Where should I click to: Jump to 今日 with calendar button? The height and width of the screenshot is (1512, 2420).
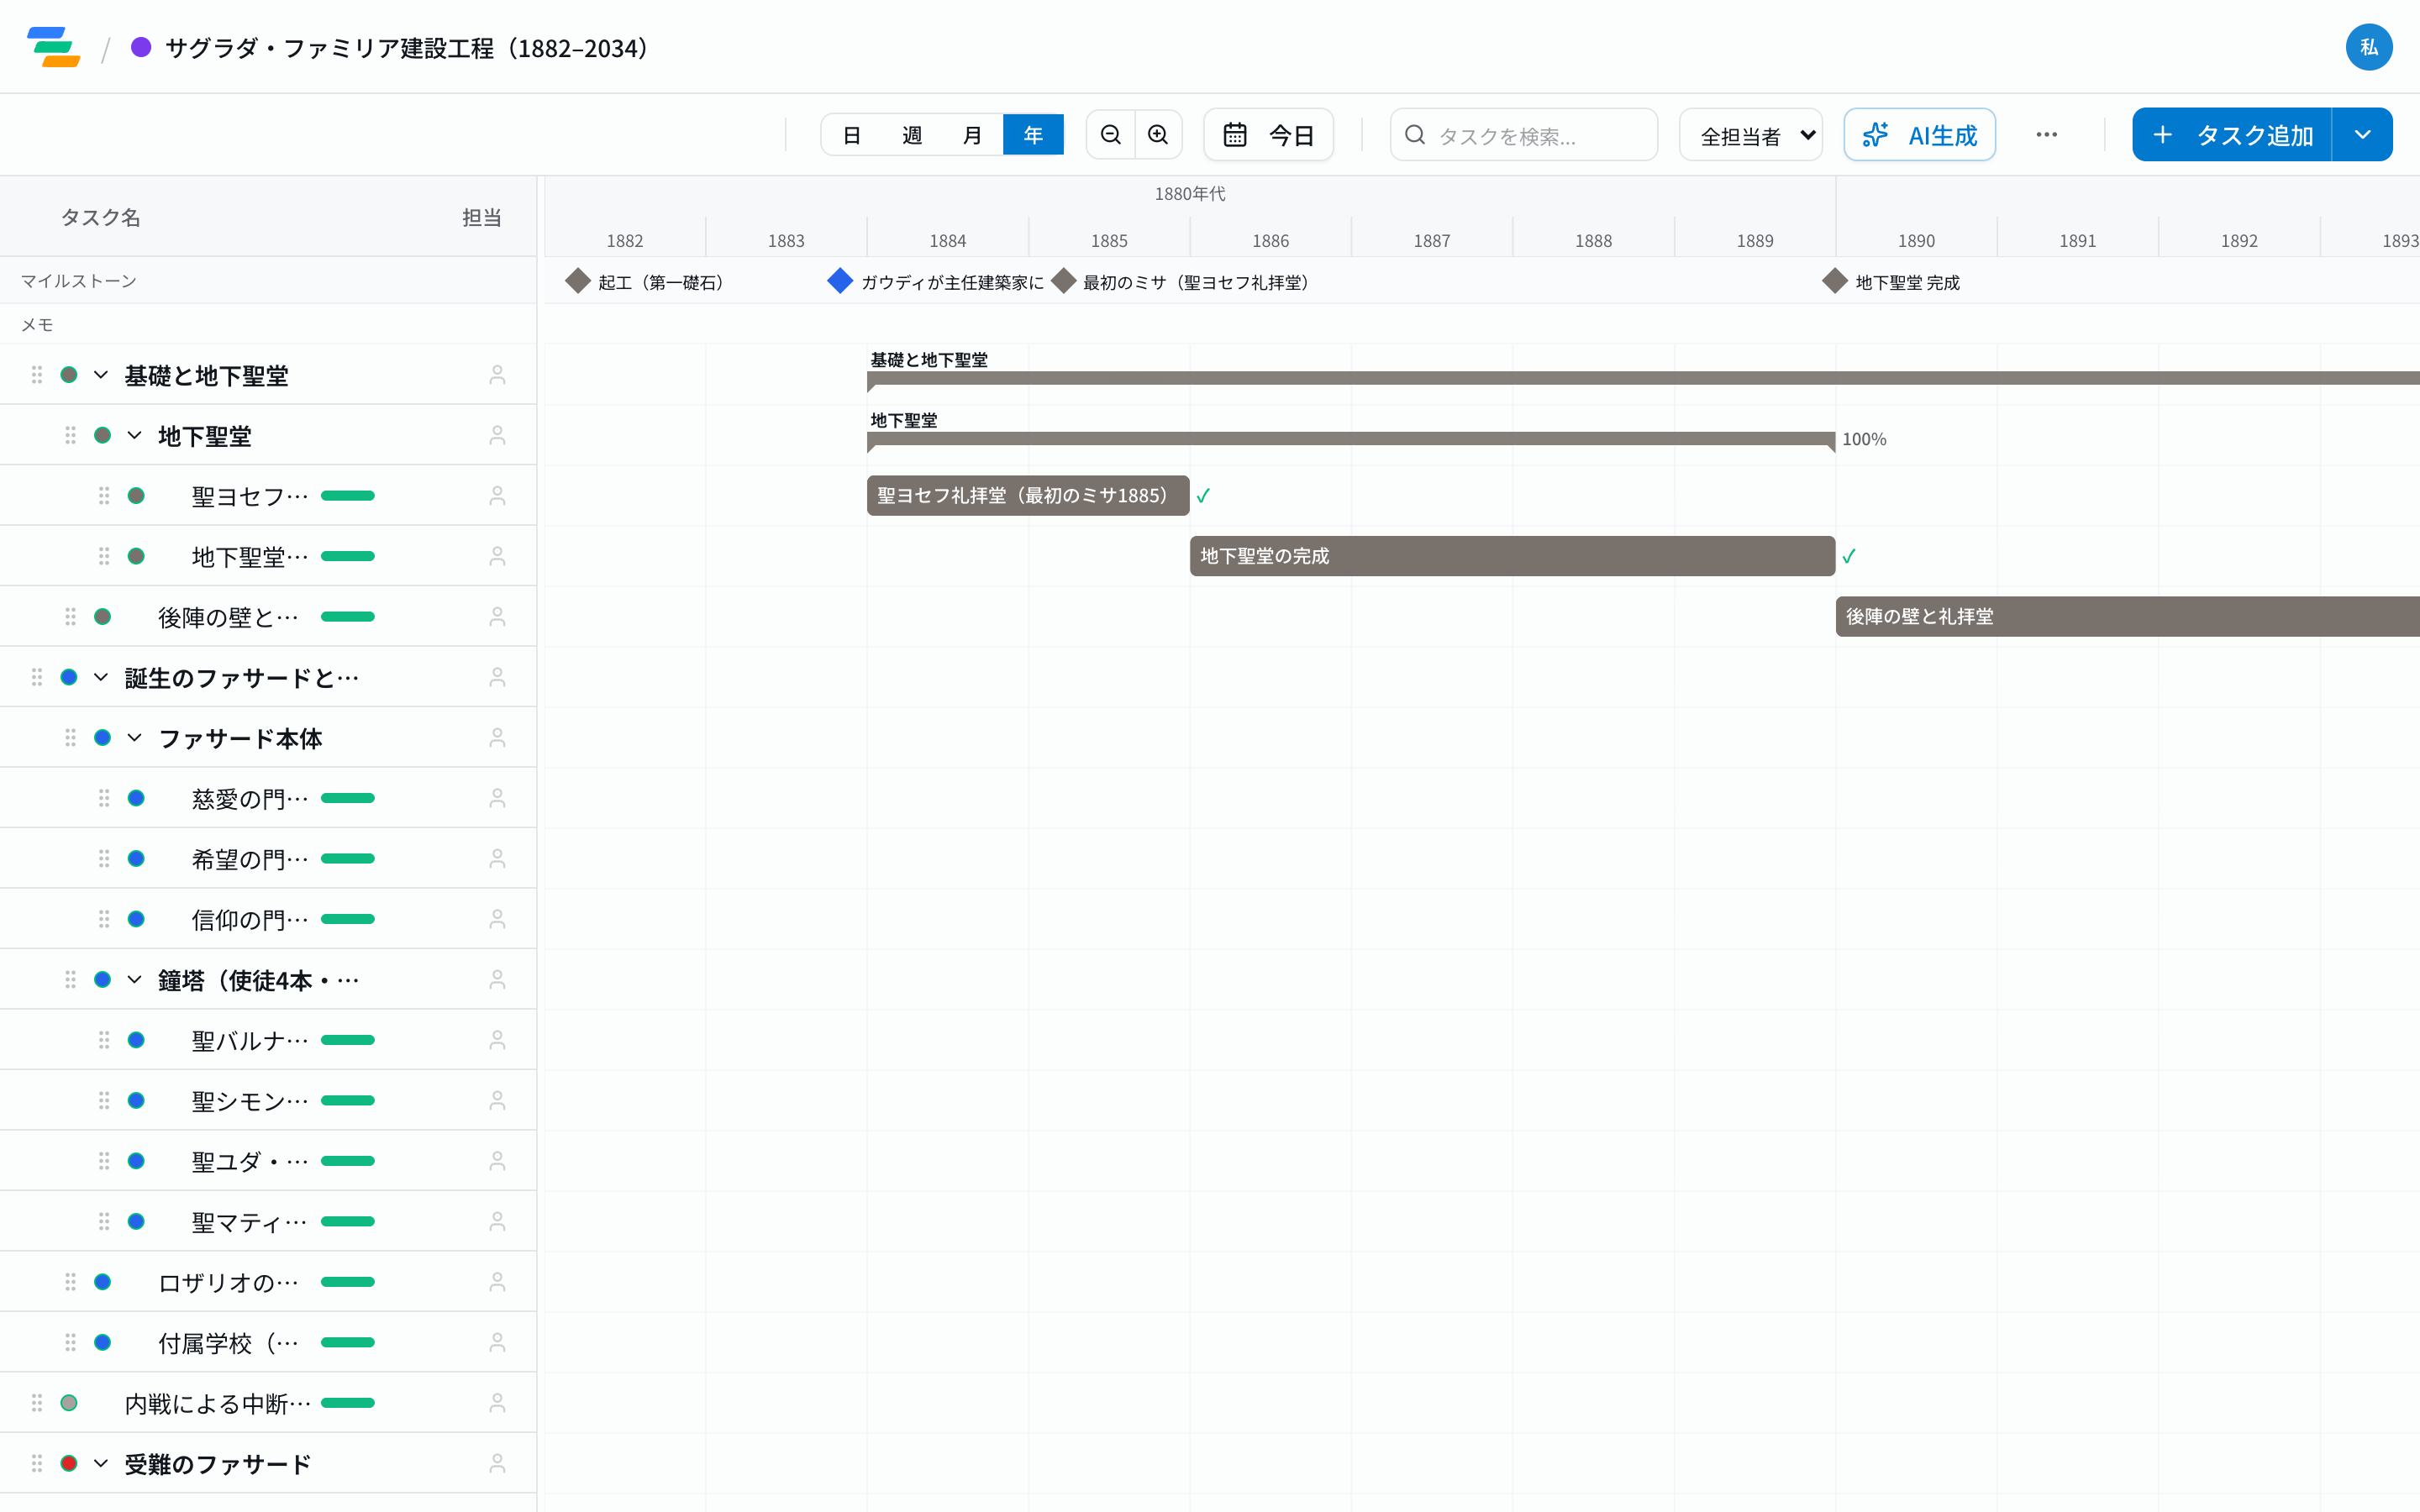tap(1268, 135)
